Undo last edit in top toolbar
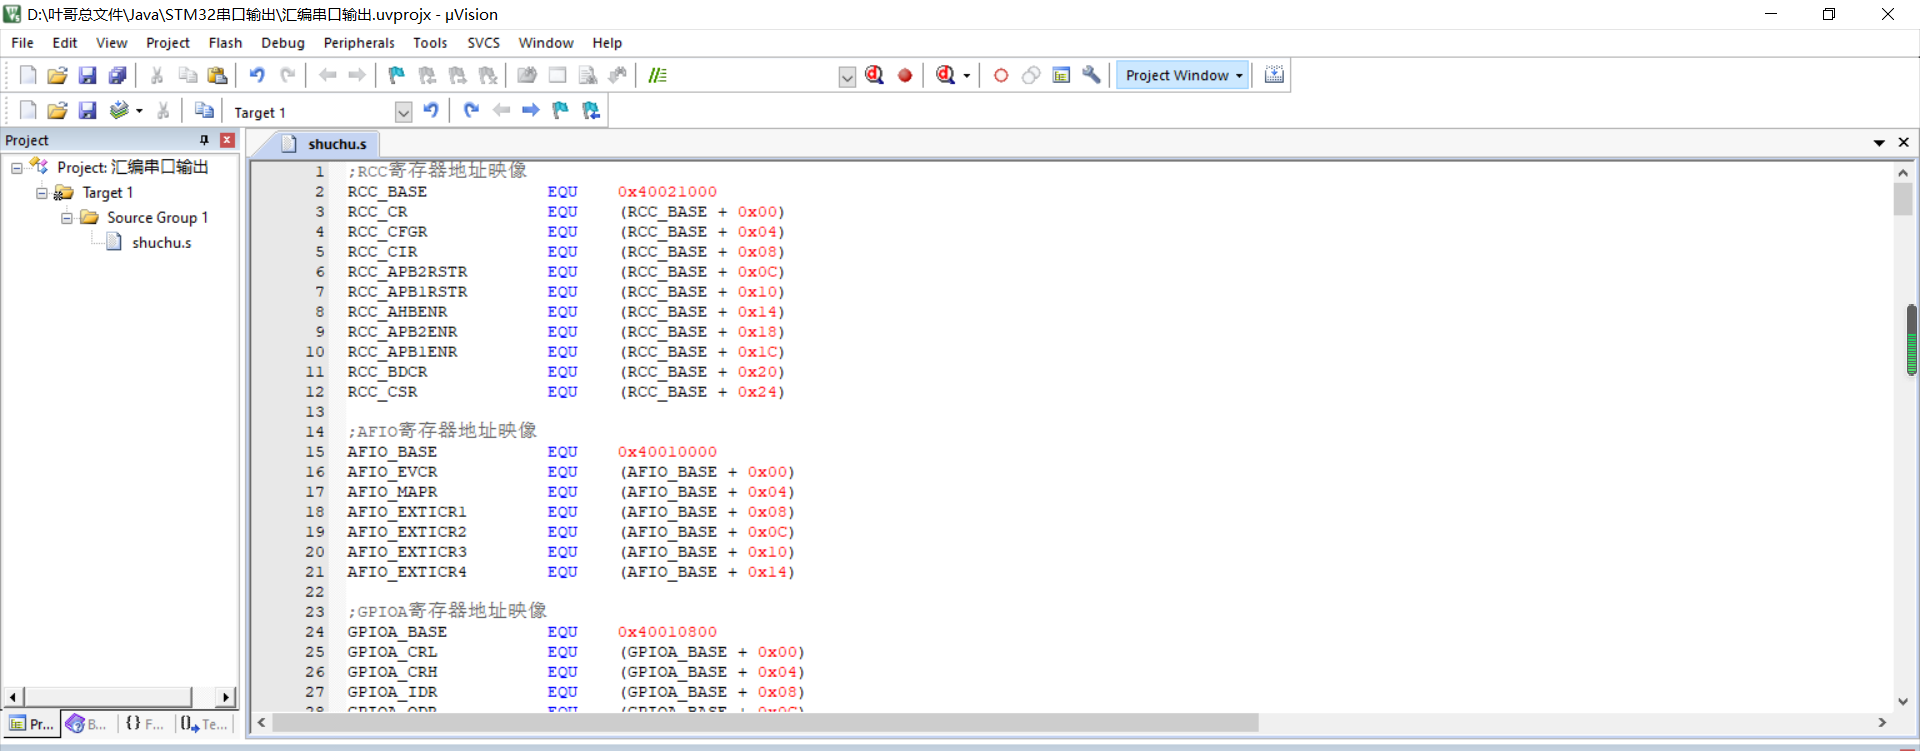Image resolution: width=1920 pixels, height=751 pixels. pos(257,75)
